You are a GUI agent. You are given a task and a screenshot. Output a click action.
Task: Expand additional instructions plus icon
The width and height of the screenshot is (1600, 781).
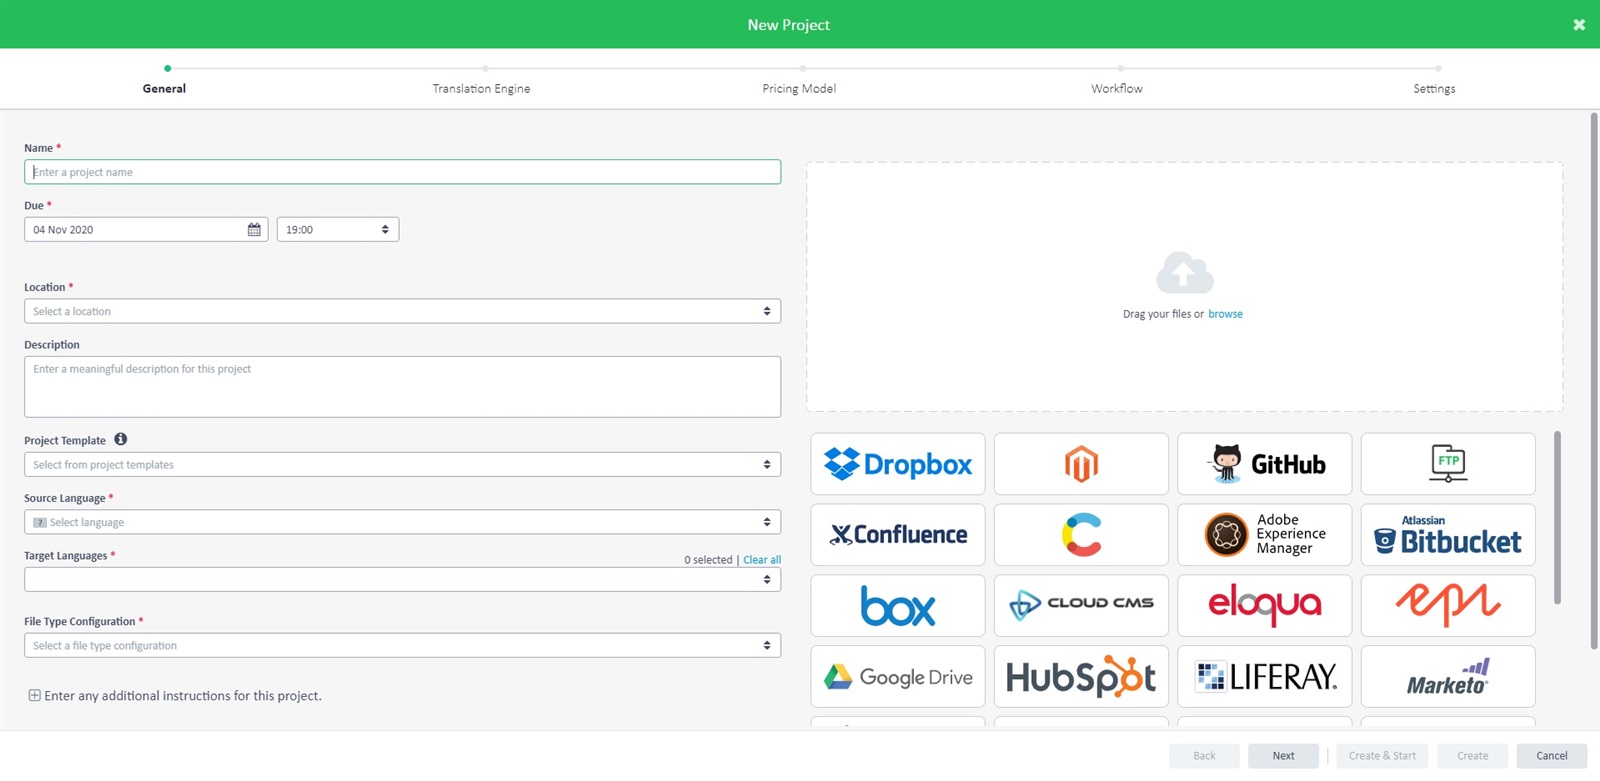(34, 696)
